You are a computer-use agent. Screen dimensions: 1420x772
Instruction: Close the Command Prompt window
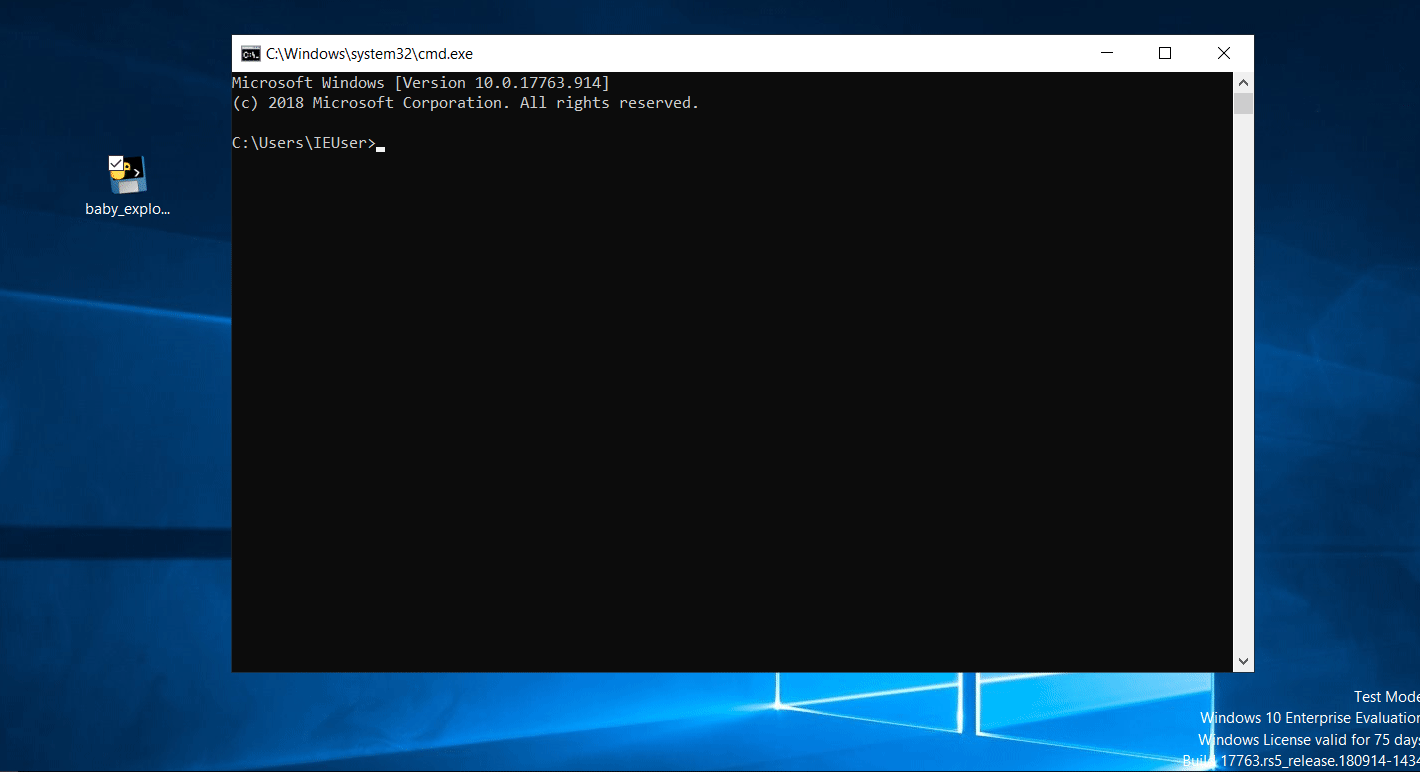pyautogui.click(x=1224, y=54)
